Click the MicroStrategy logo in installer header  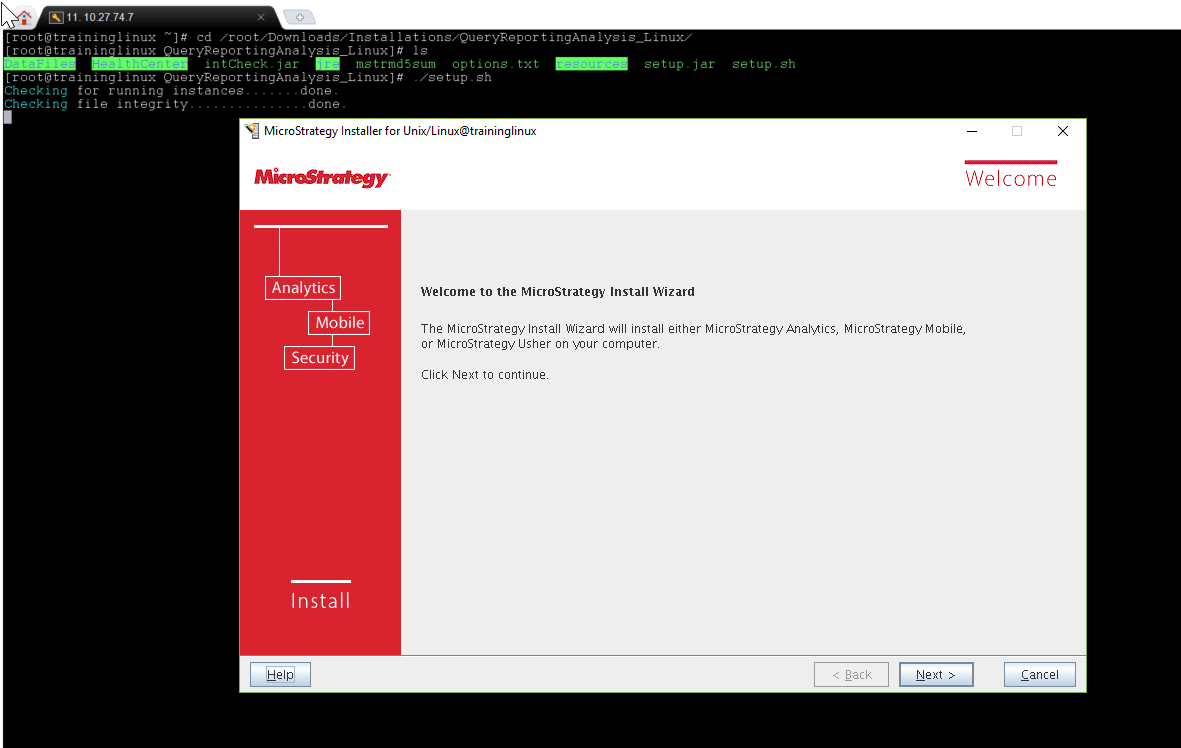tap(321, 178)
